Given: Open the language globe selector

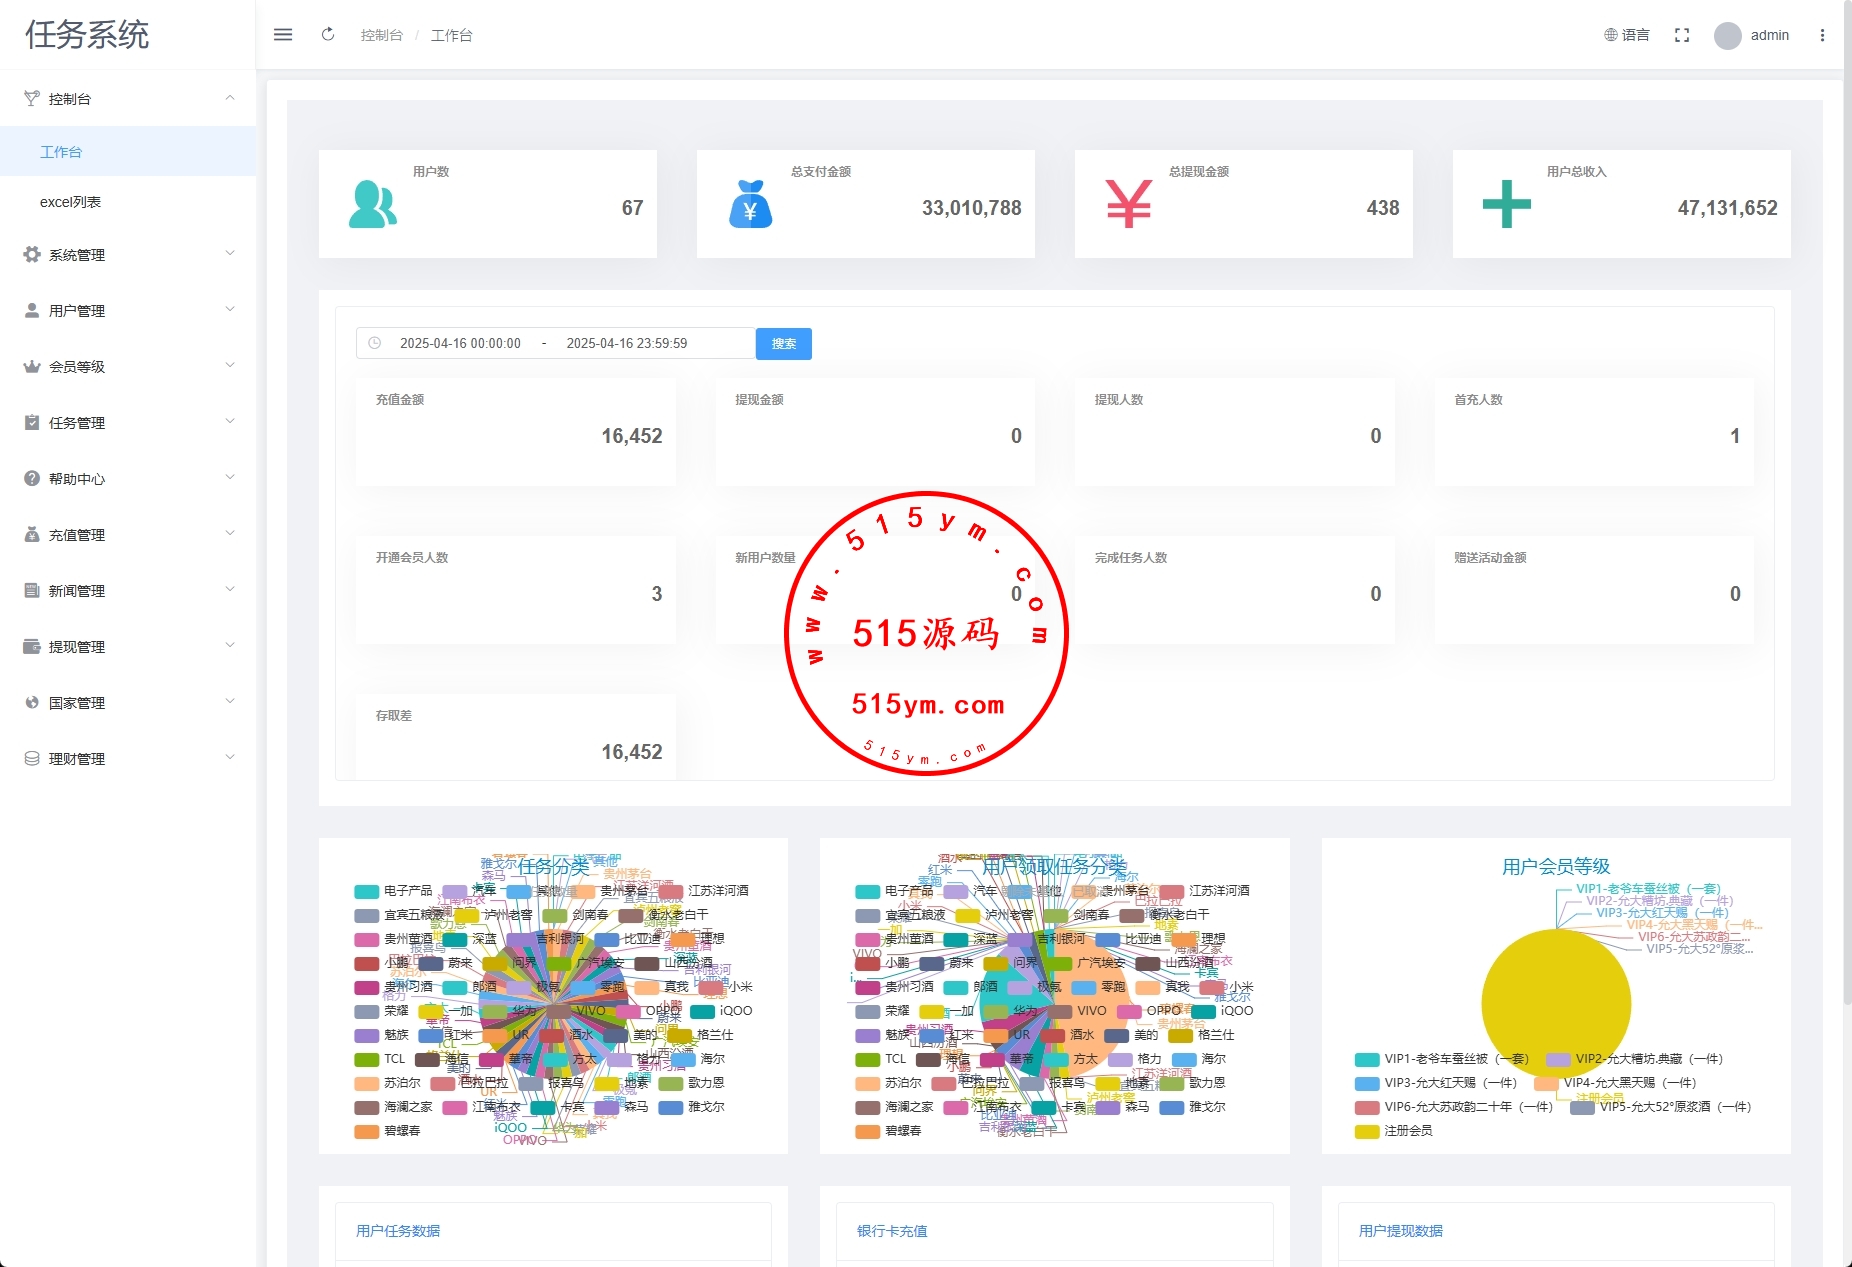Looking at the screenshot, I should [x=1626, y=35].
